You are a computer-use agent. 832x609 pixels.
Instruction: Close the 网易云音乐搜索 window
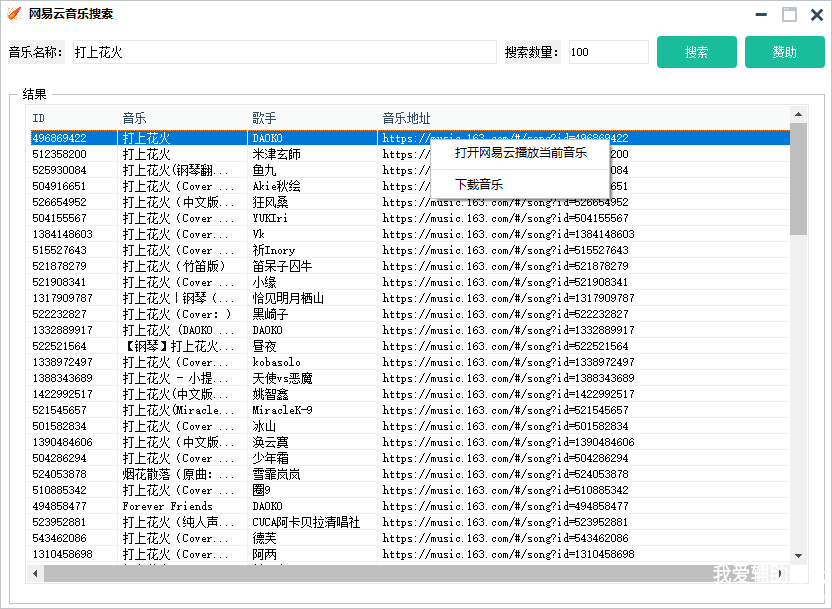[x=816, y=15]
